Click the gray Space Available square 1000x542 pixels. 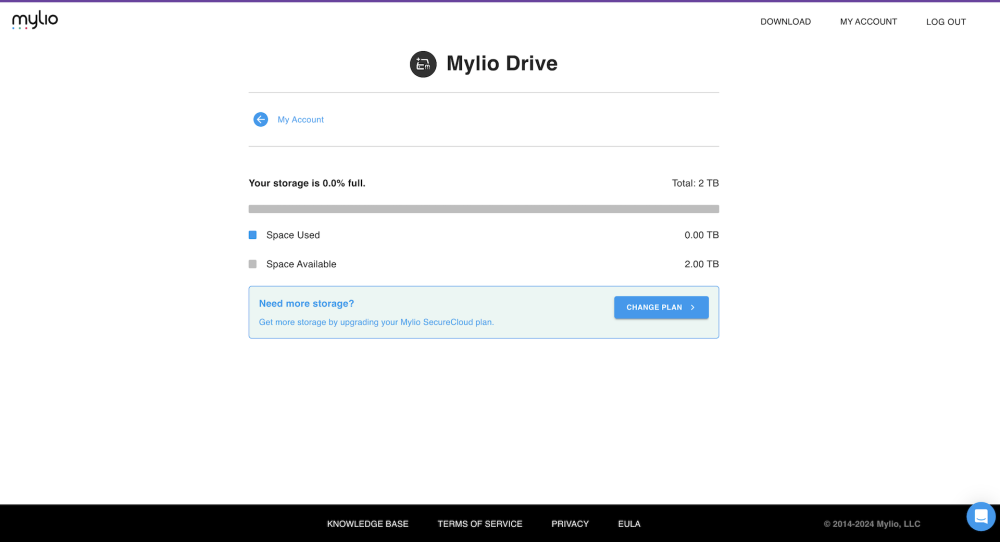(x=253, y=264)
